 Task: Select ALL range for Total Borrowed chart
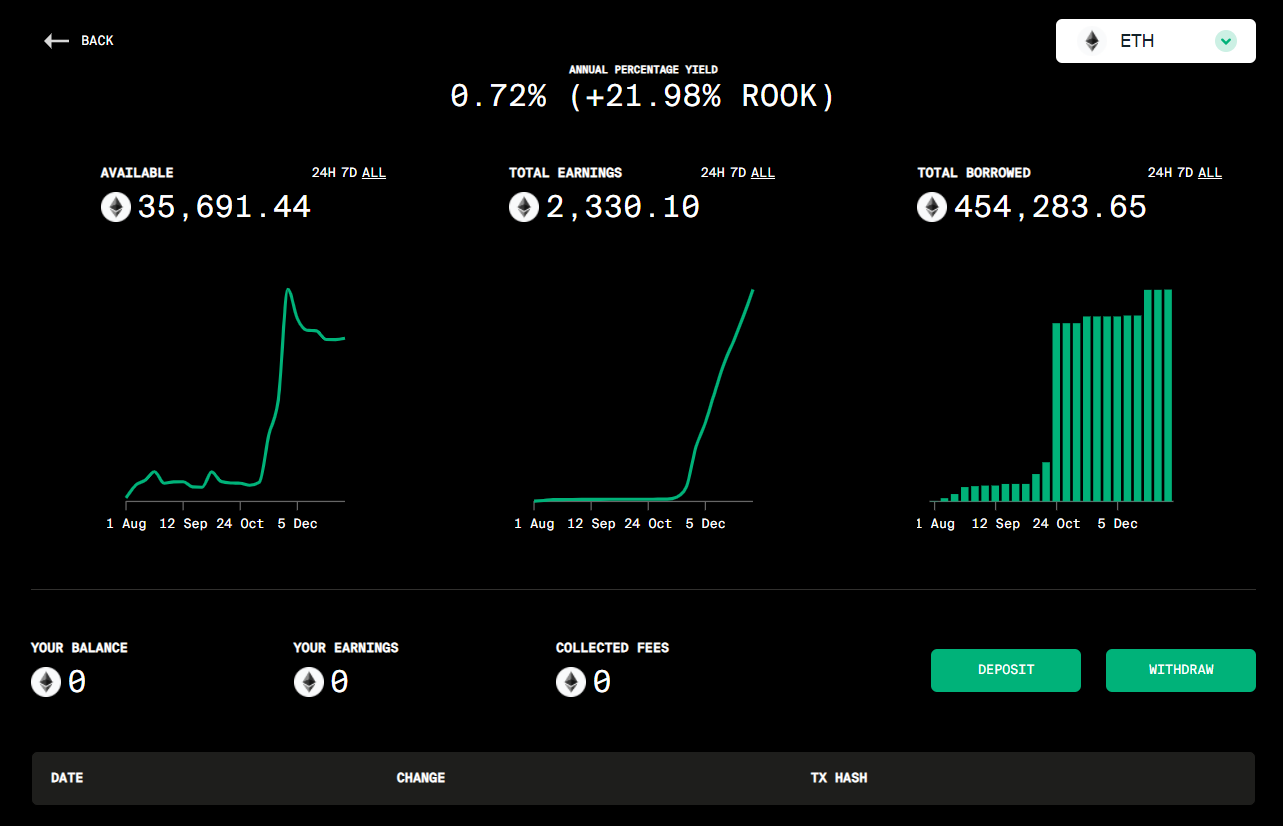[x=1210, y=173]
